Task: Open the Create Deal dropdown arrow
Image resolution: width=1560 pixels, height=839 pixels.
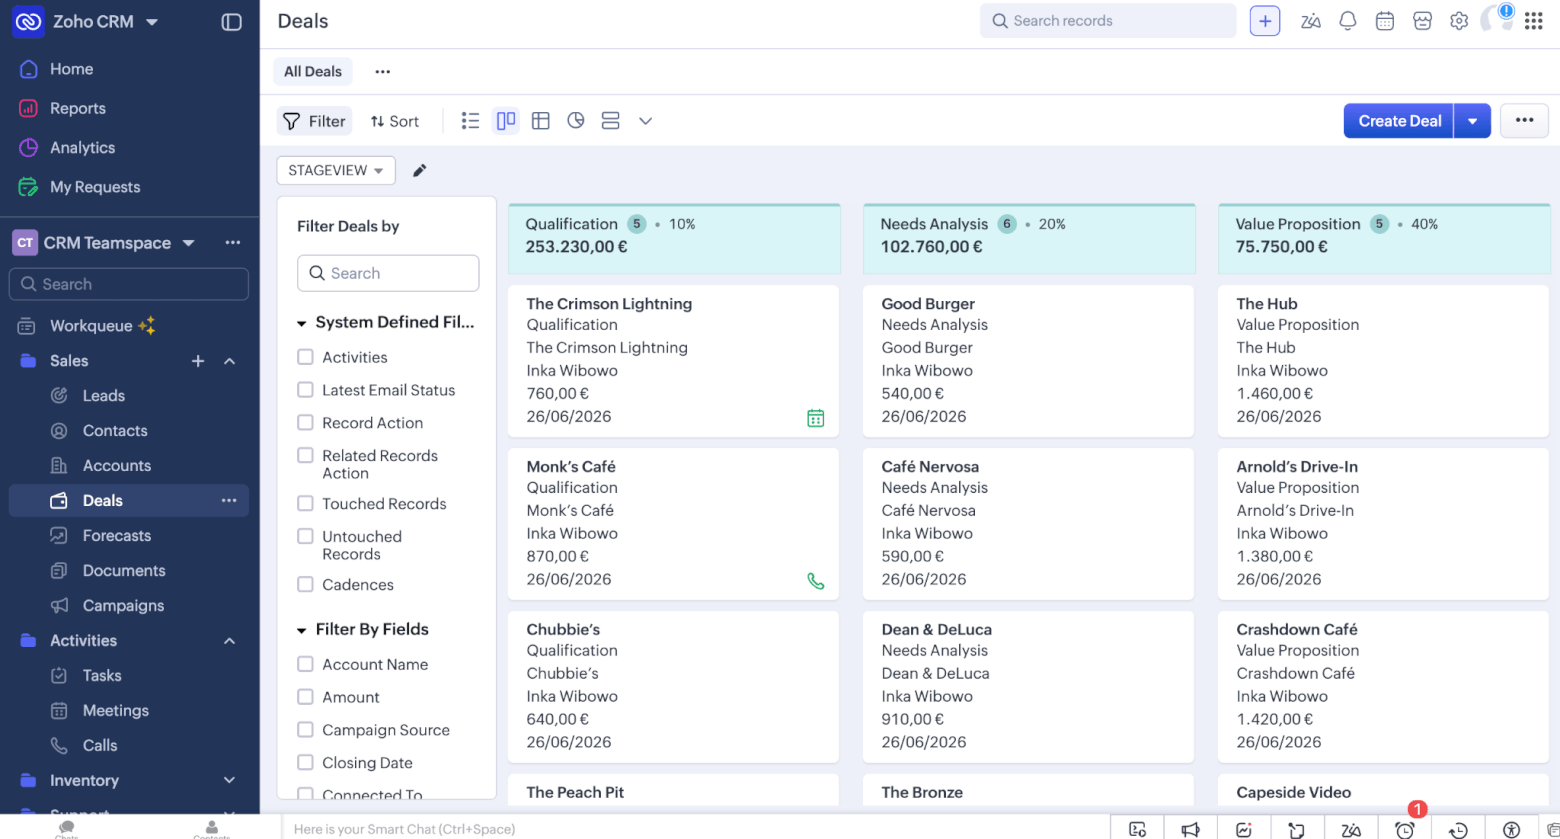Action: (1472, 121)
